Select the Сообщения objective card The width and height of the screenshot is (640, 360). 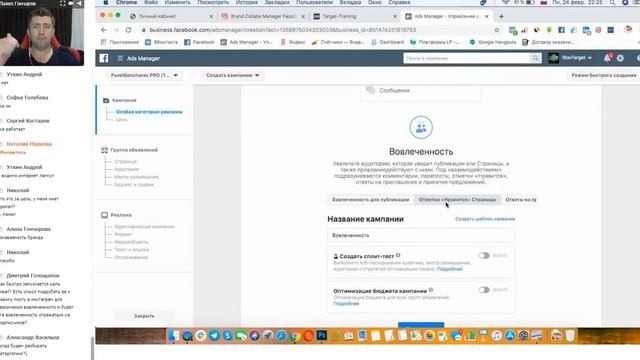click(x=421, y=91)
